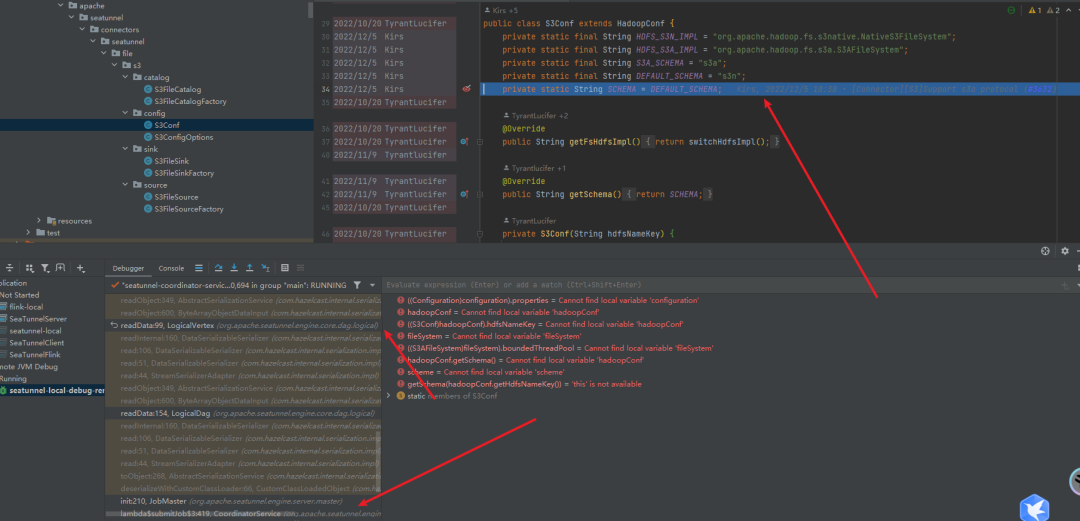The height and width of the screenshot is (521, 1080).
Task: Click next highlighted error up-arrow
Action: (x=1070, y=10)
